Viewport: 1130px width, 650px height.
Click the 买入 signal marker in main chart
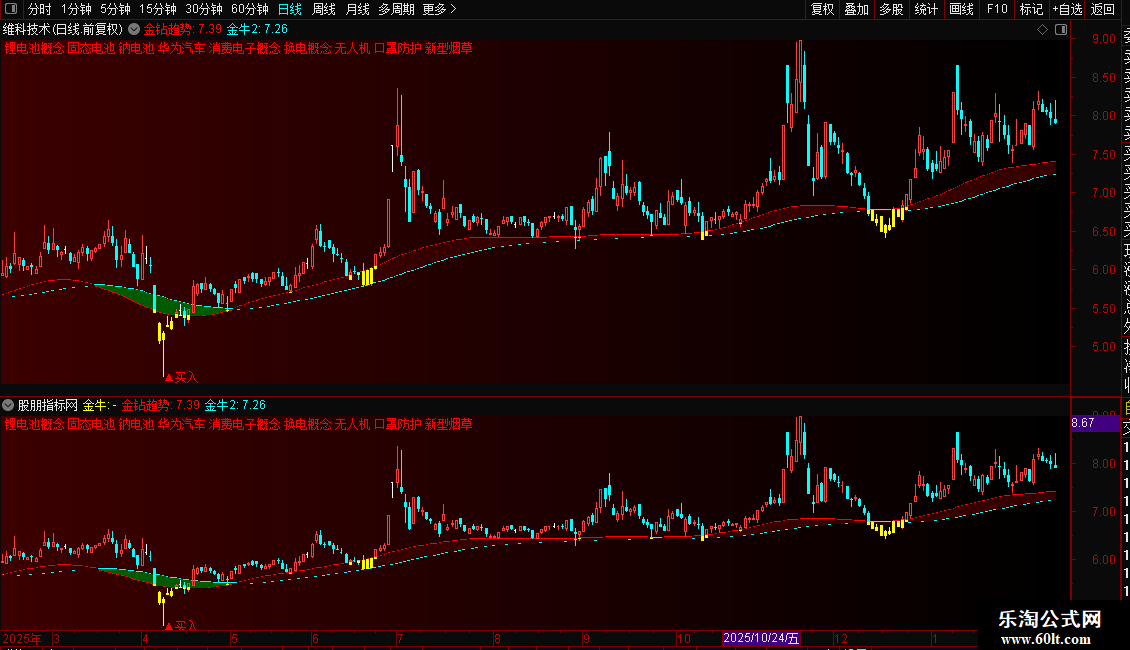181,377
